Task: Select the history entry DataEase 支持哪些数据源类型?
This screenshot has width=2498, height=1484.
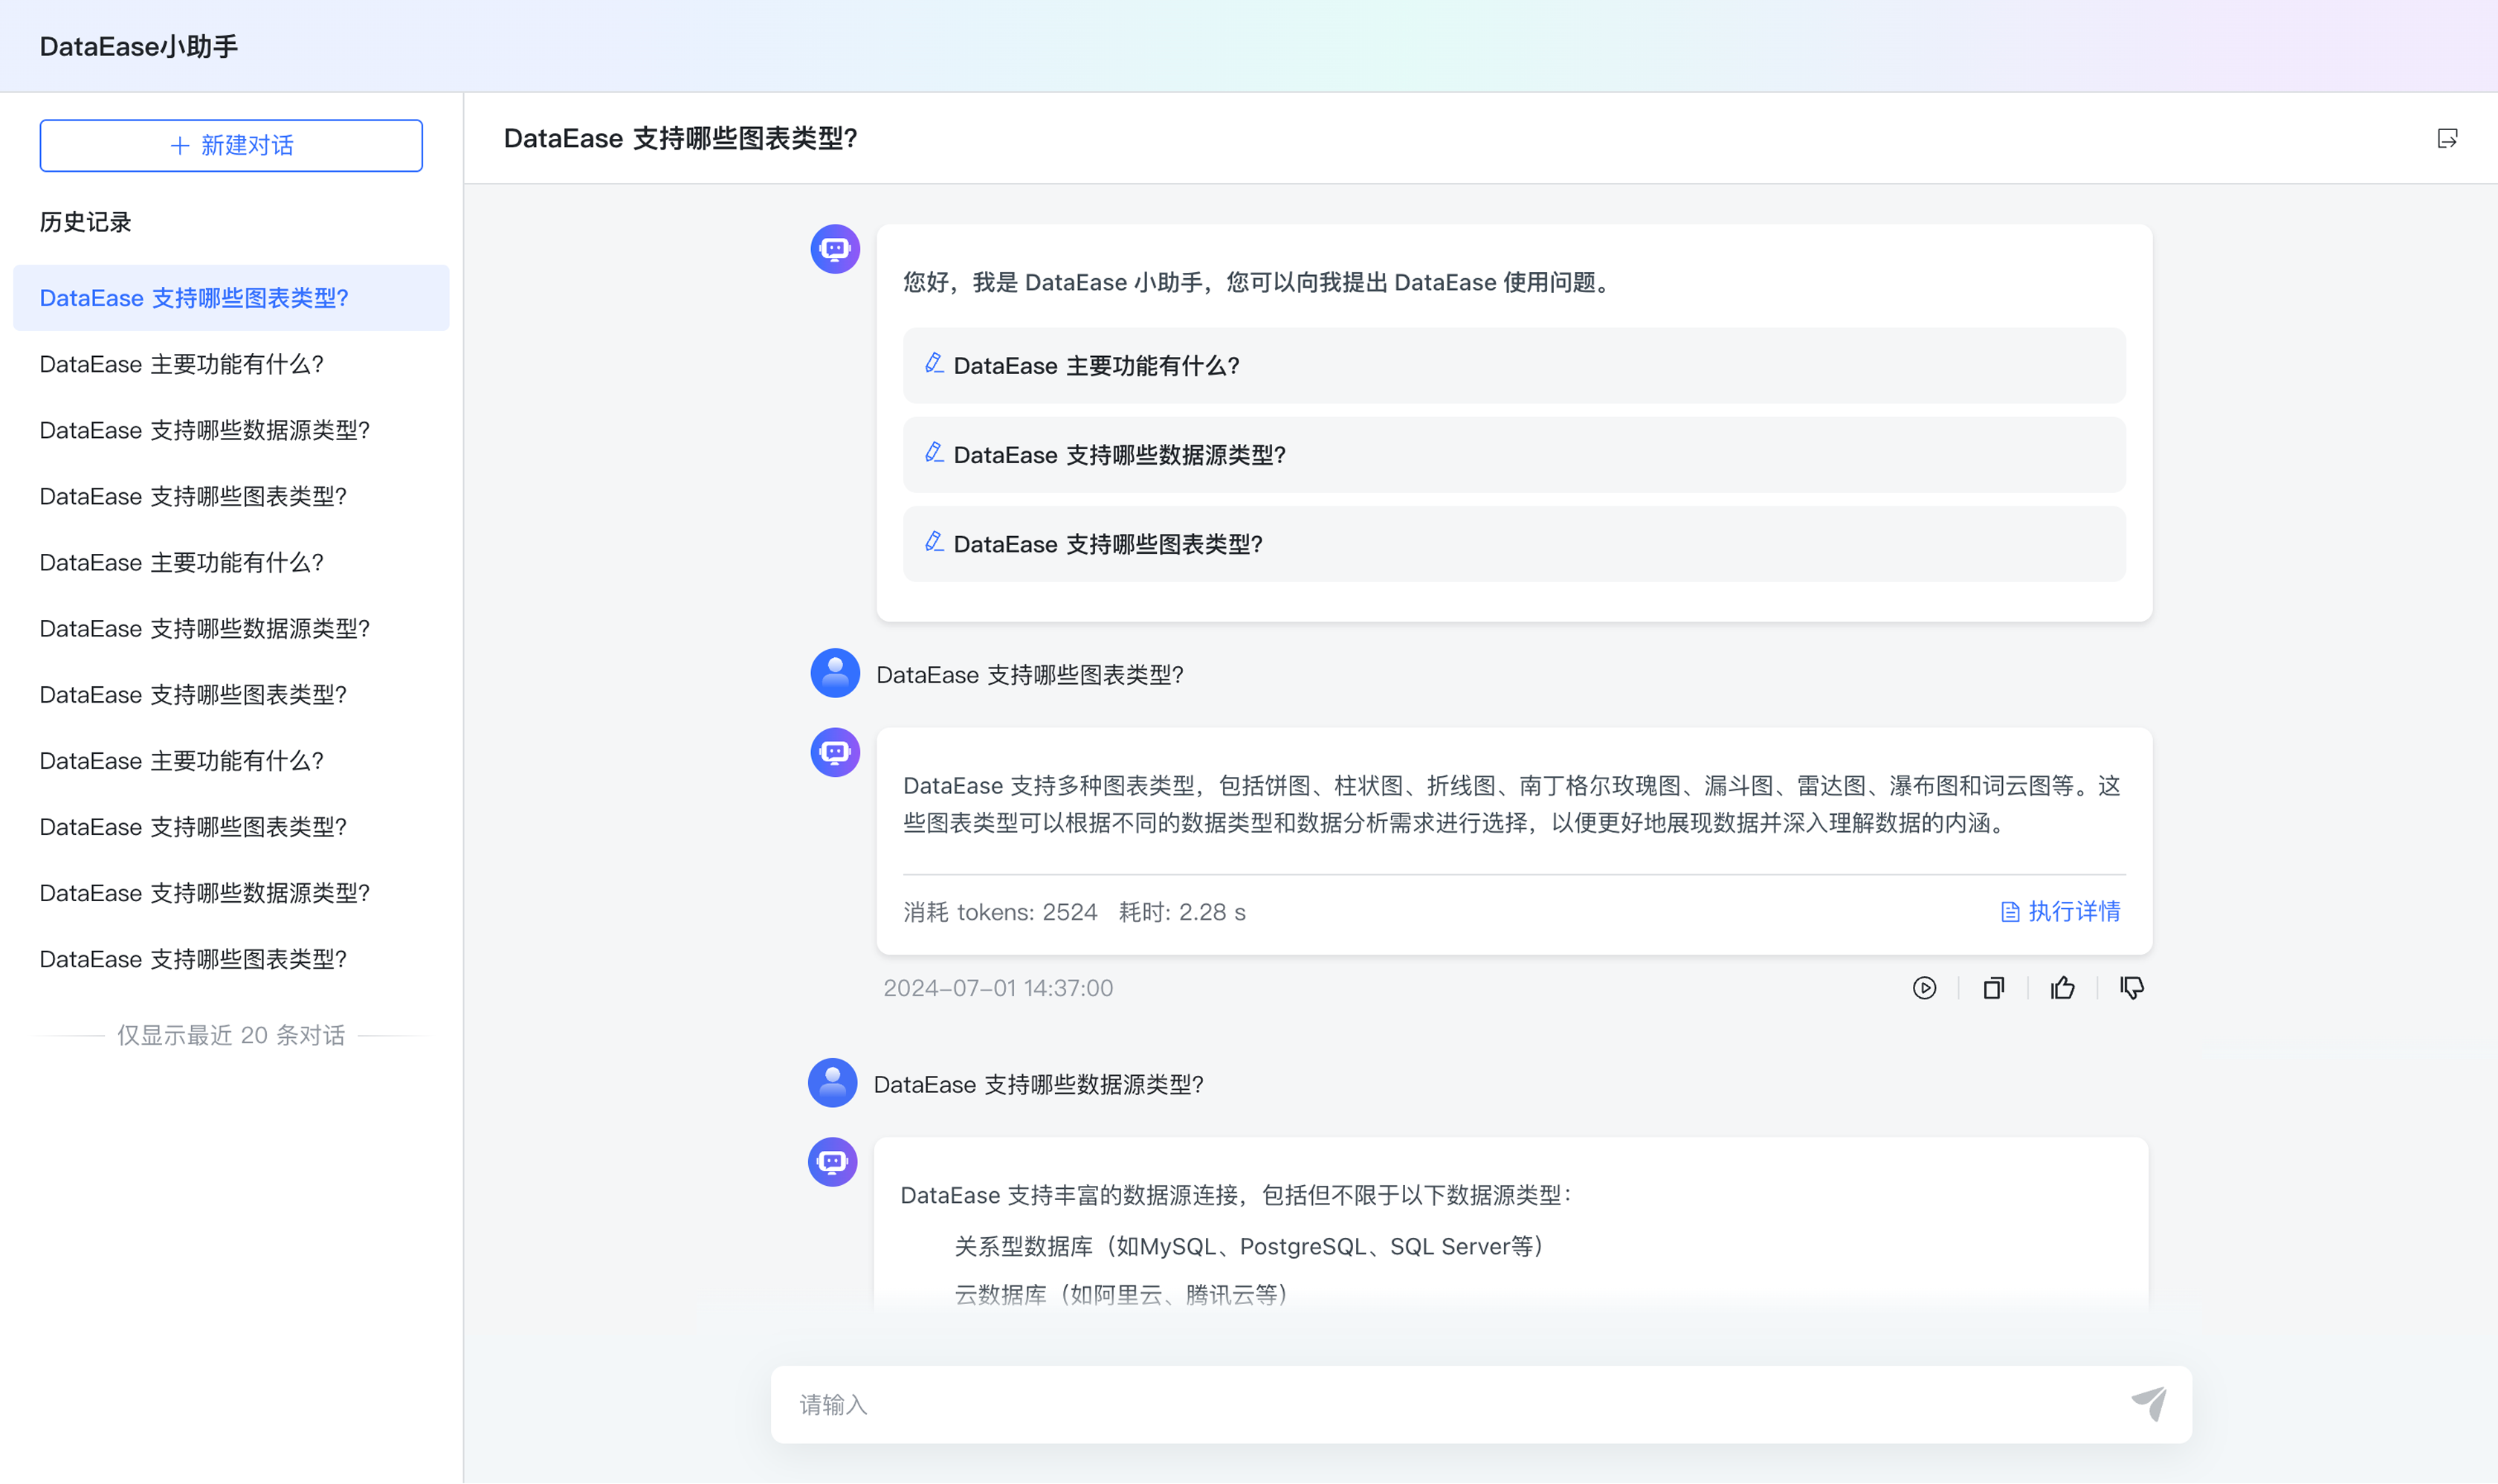Action: [205, 430]
